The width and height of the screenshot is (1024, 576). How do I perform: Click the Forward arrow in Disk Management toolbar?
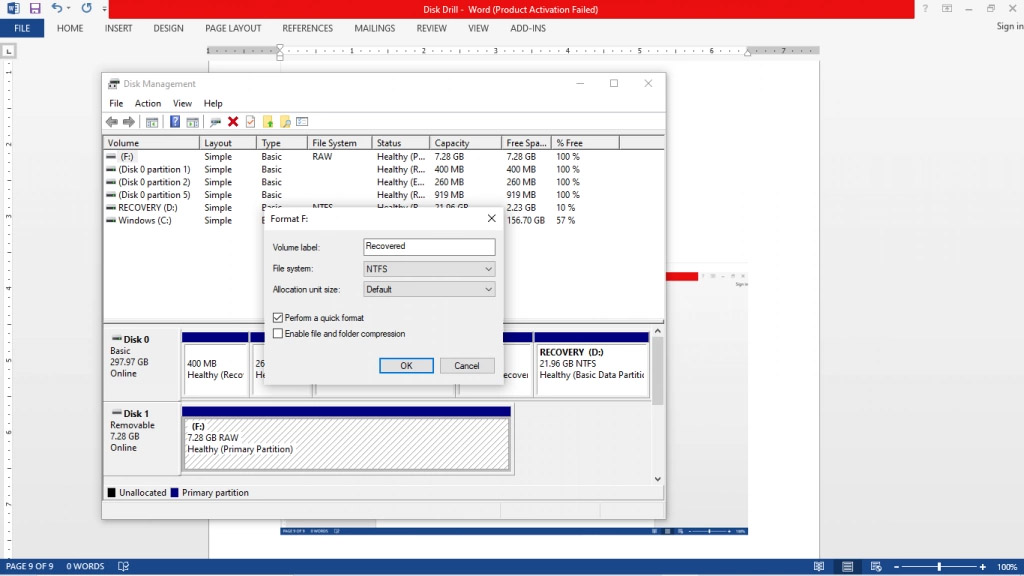pos(129,122)
